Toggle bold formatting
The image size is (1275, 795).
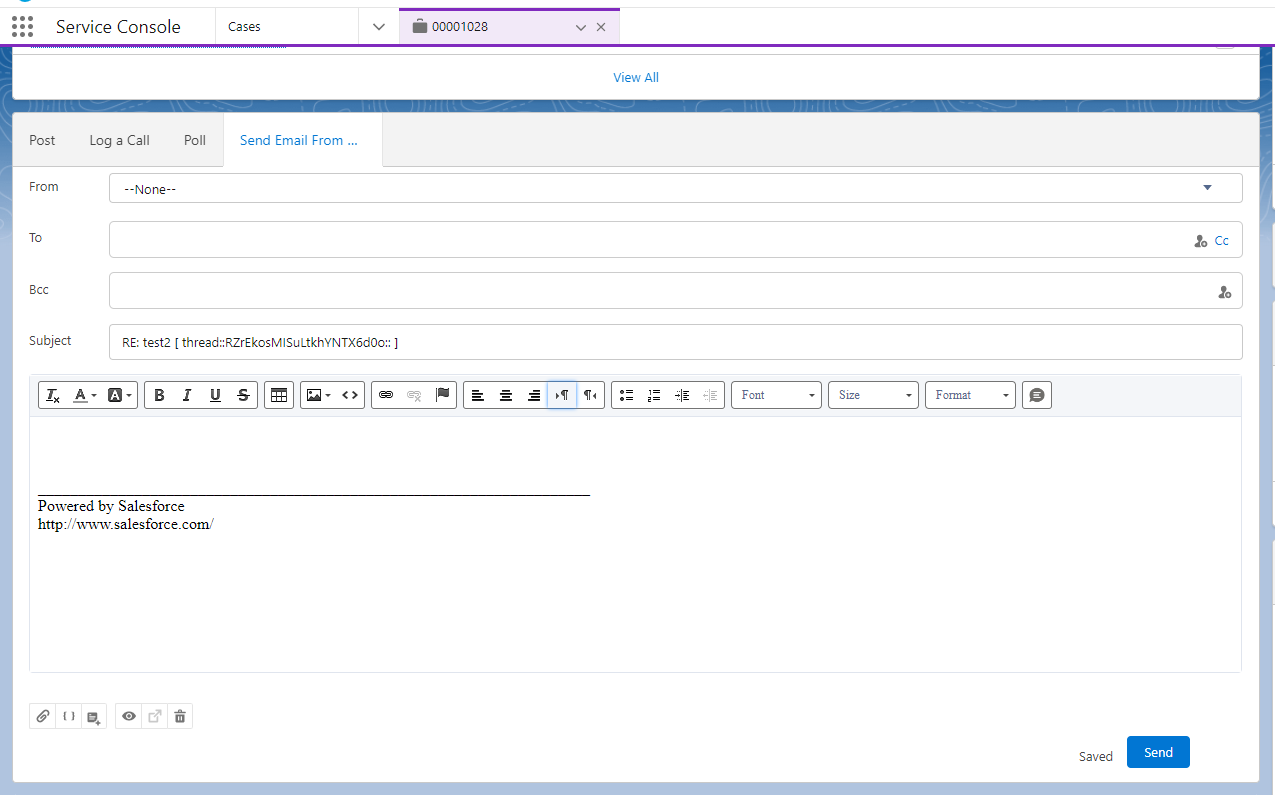pos(159,395)
